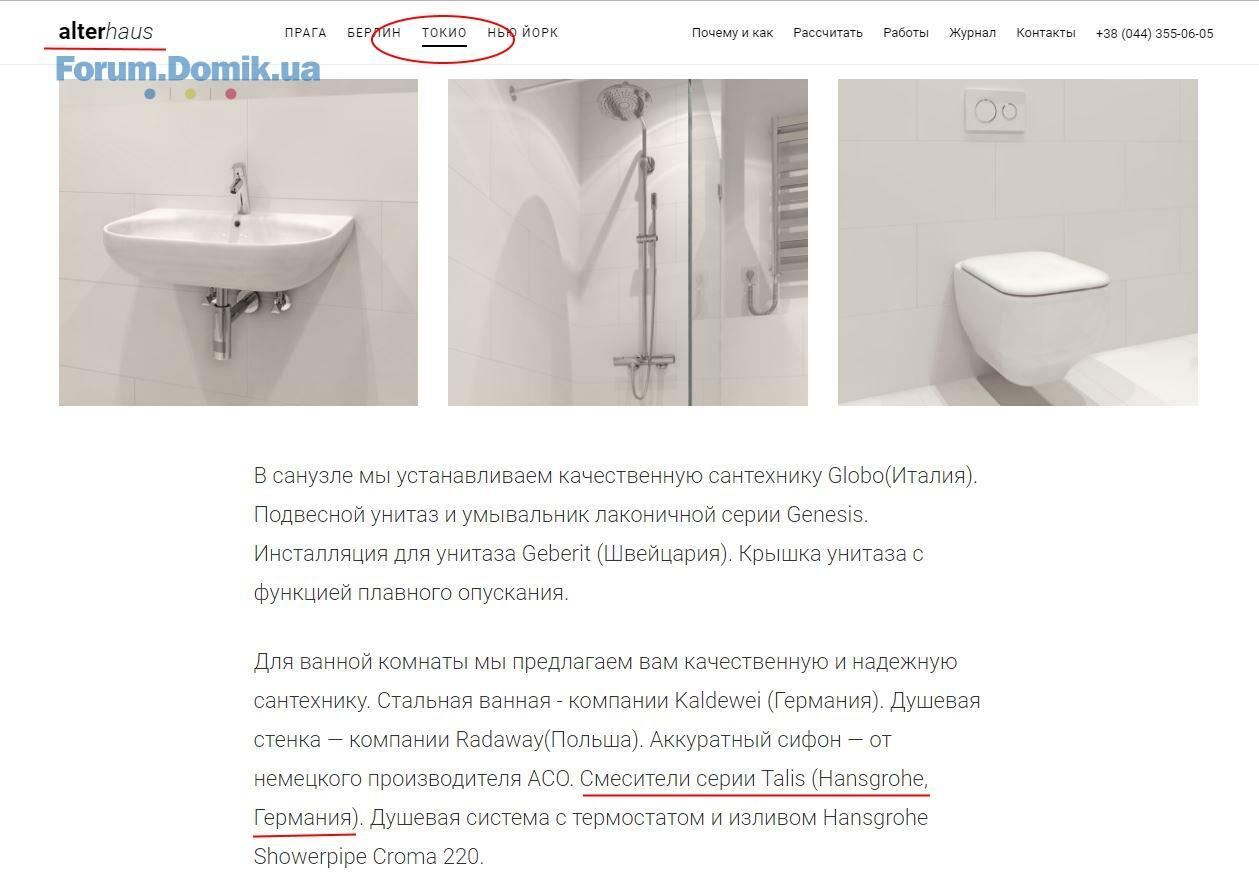Select the ТОКИО tab
Image resolution: width=1259 pixels, height=893 pixels.
tap(444, 33)
